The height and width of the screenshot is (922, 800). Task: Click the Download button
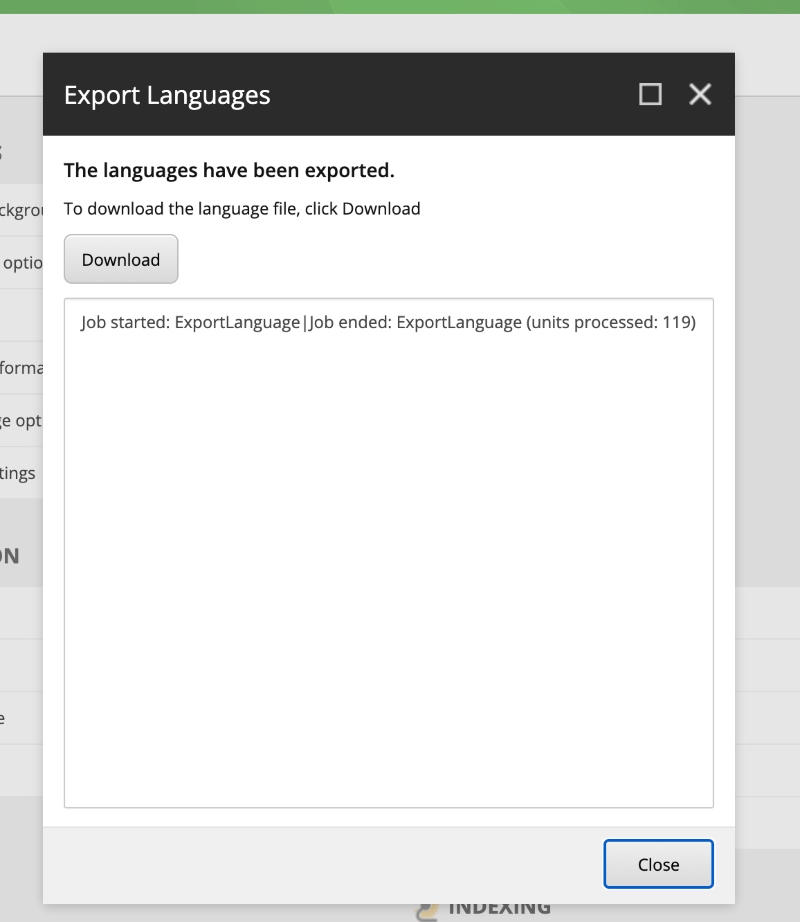tap(120, 259)
